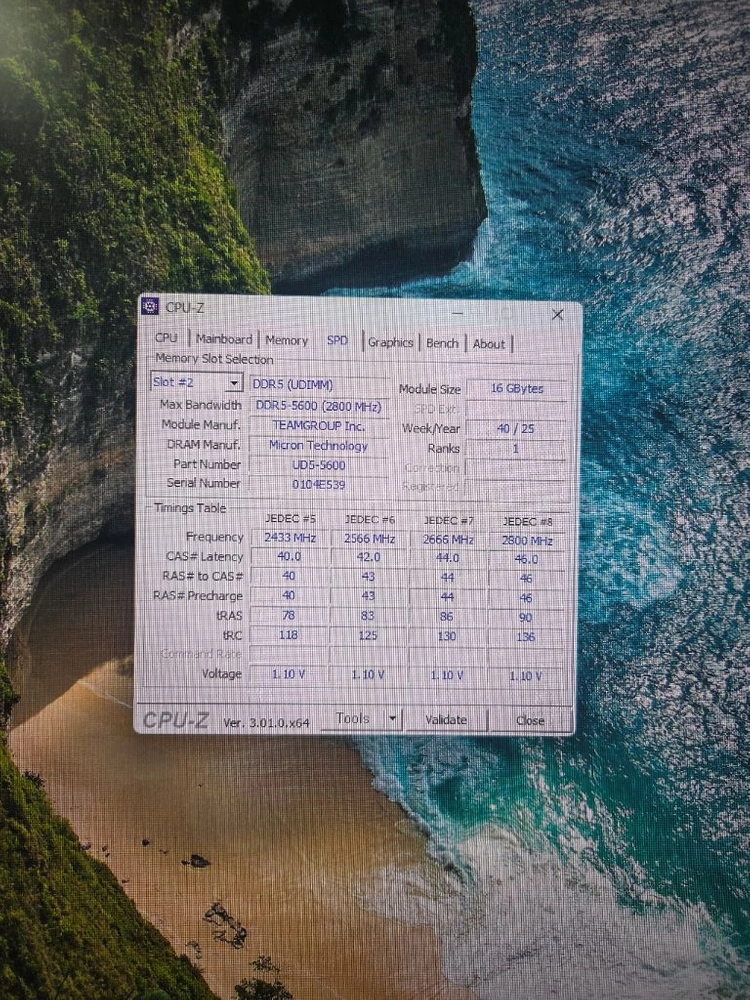The image size is (750, 1000).
Task: Click the DDR5-5600 (2800 MHz) bandwidth value
Action: tap(318, 406)
